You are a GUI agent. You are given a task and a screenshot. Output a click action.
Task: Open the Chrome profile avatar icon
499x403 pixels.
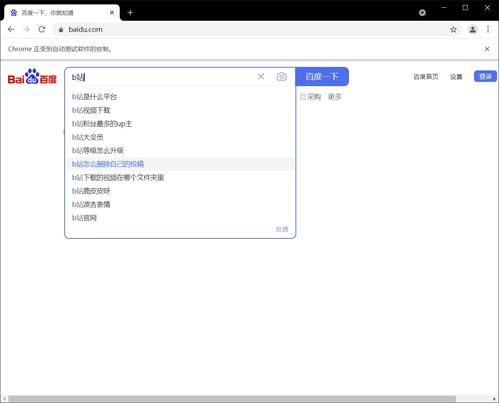click(472, 29)
